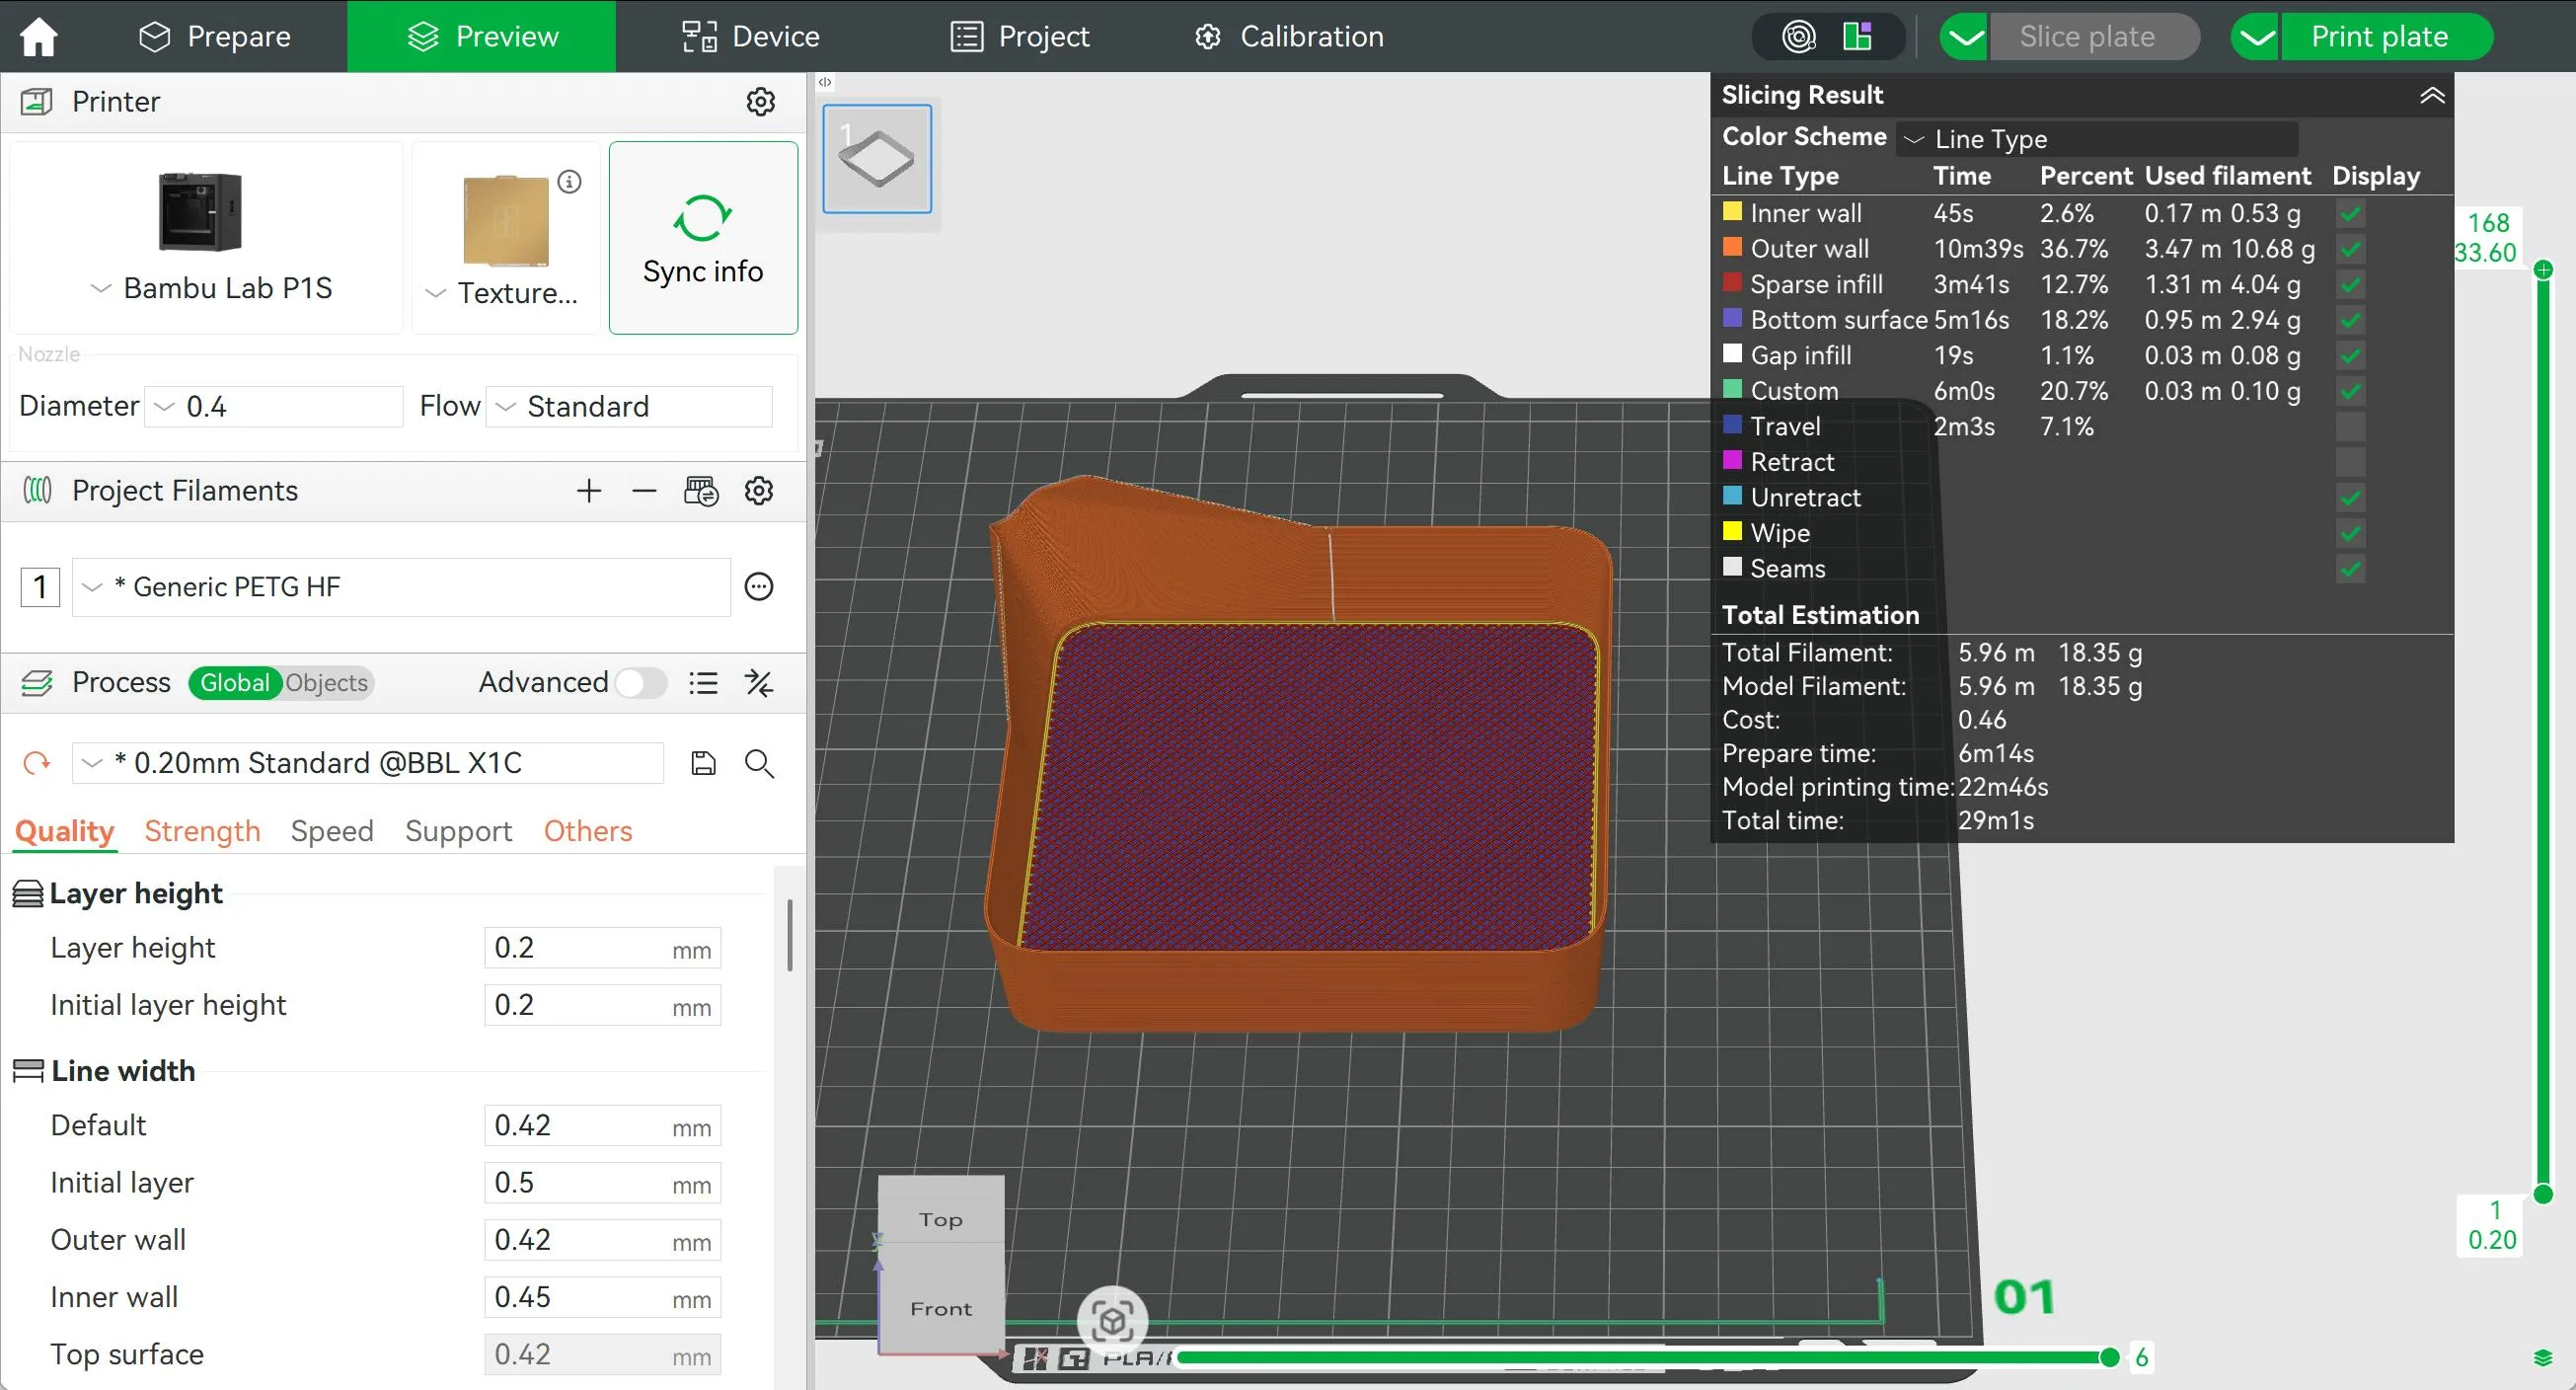Uncheck Bottom surface display checkbox
2576x1390 pixels.
(x=2350, y=320)
